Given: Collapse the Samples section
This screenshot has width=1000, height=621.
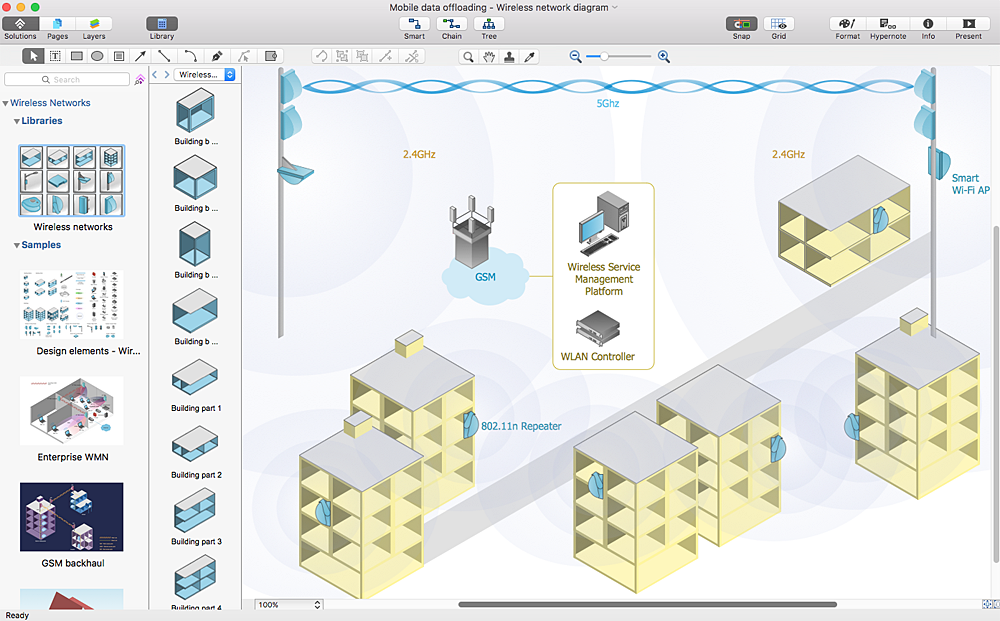Looking at the screenshot, I should pyautogui.click(x=17, y=245).
